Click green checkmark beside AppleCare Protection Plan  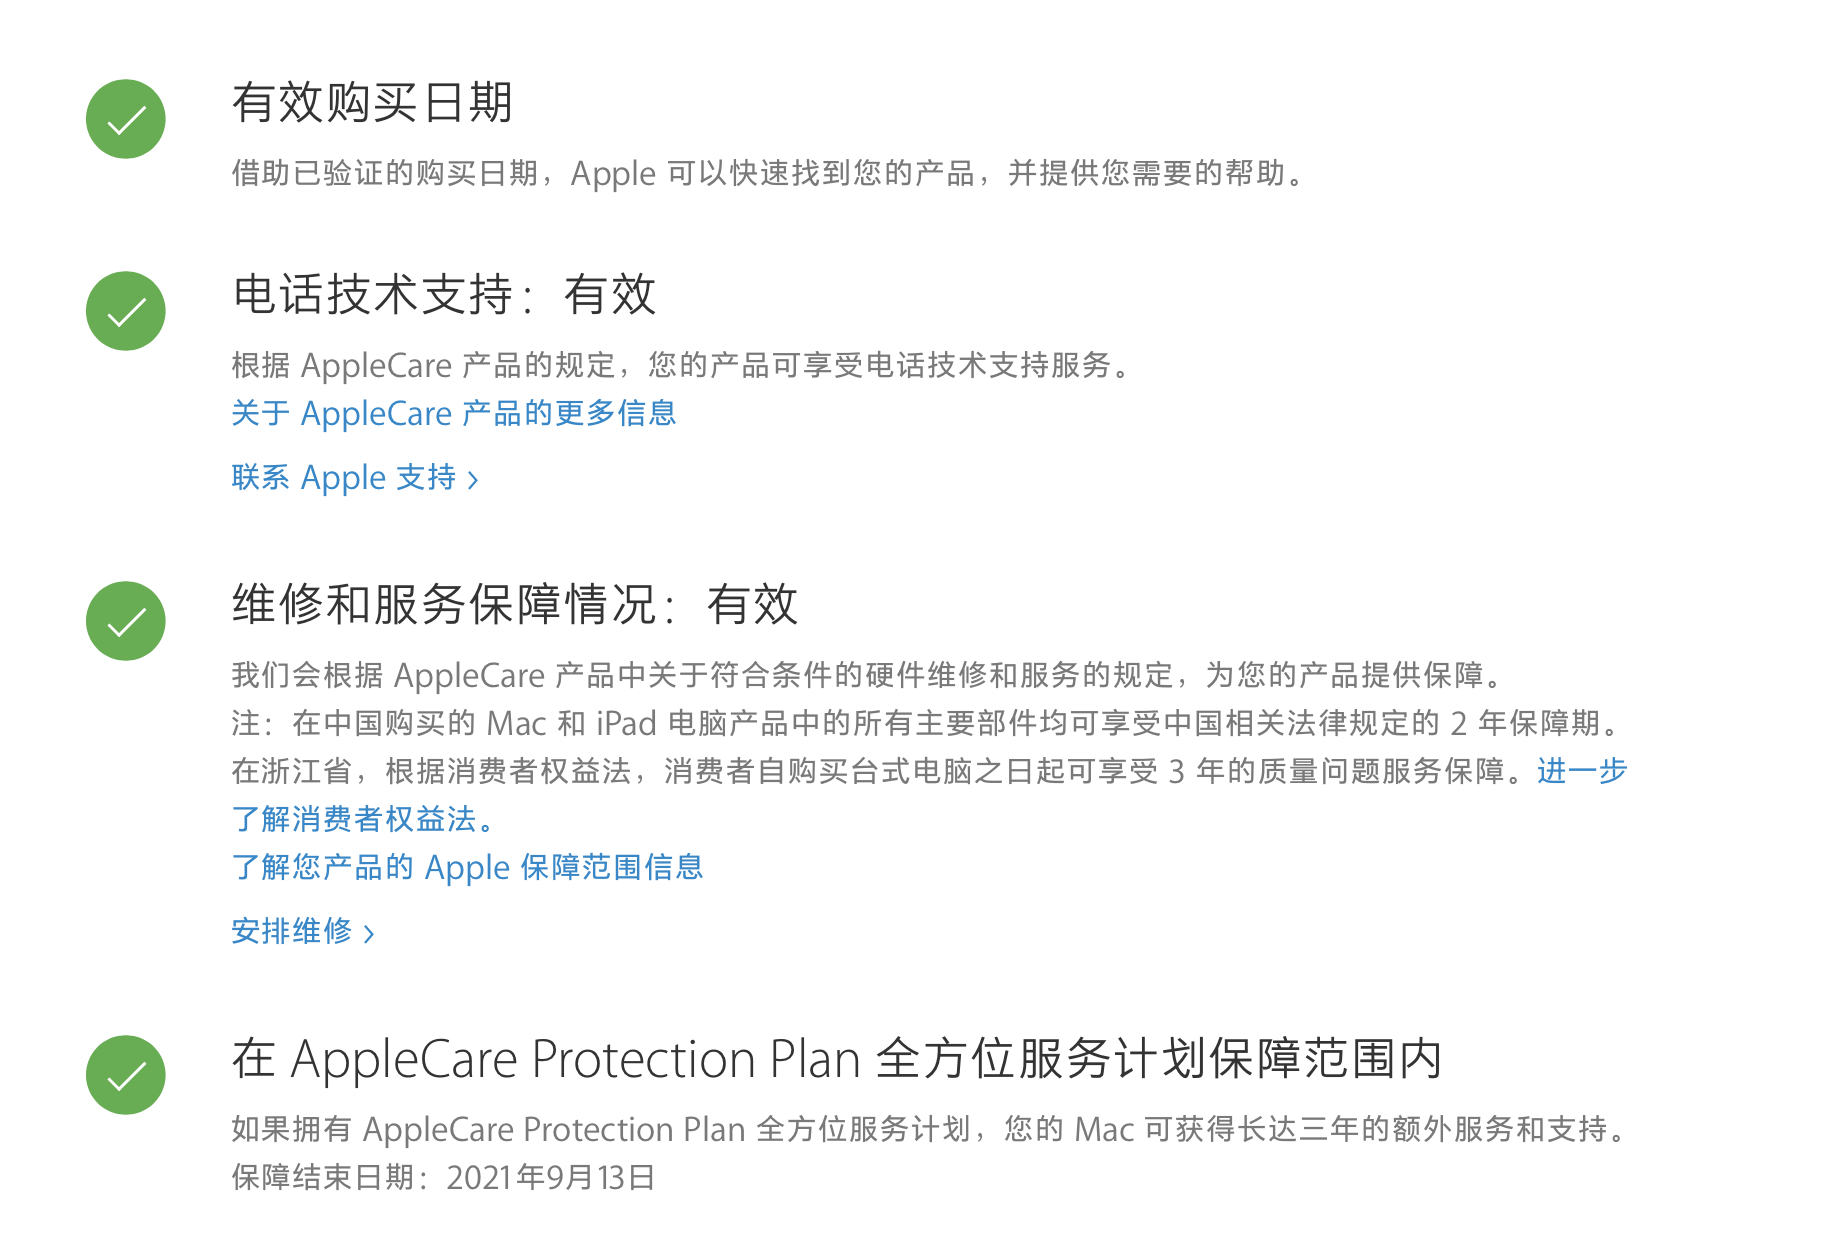click(125, 1075)
